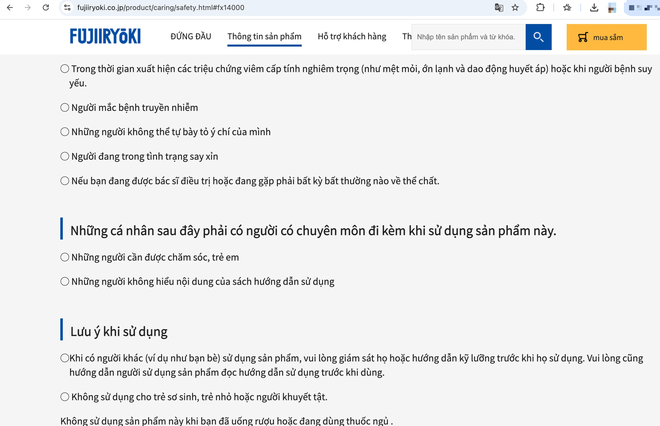Click the browser forward arrow

(x=28, y=8)
